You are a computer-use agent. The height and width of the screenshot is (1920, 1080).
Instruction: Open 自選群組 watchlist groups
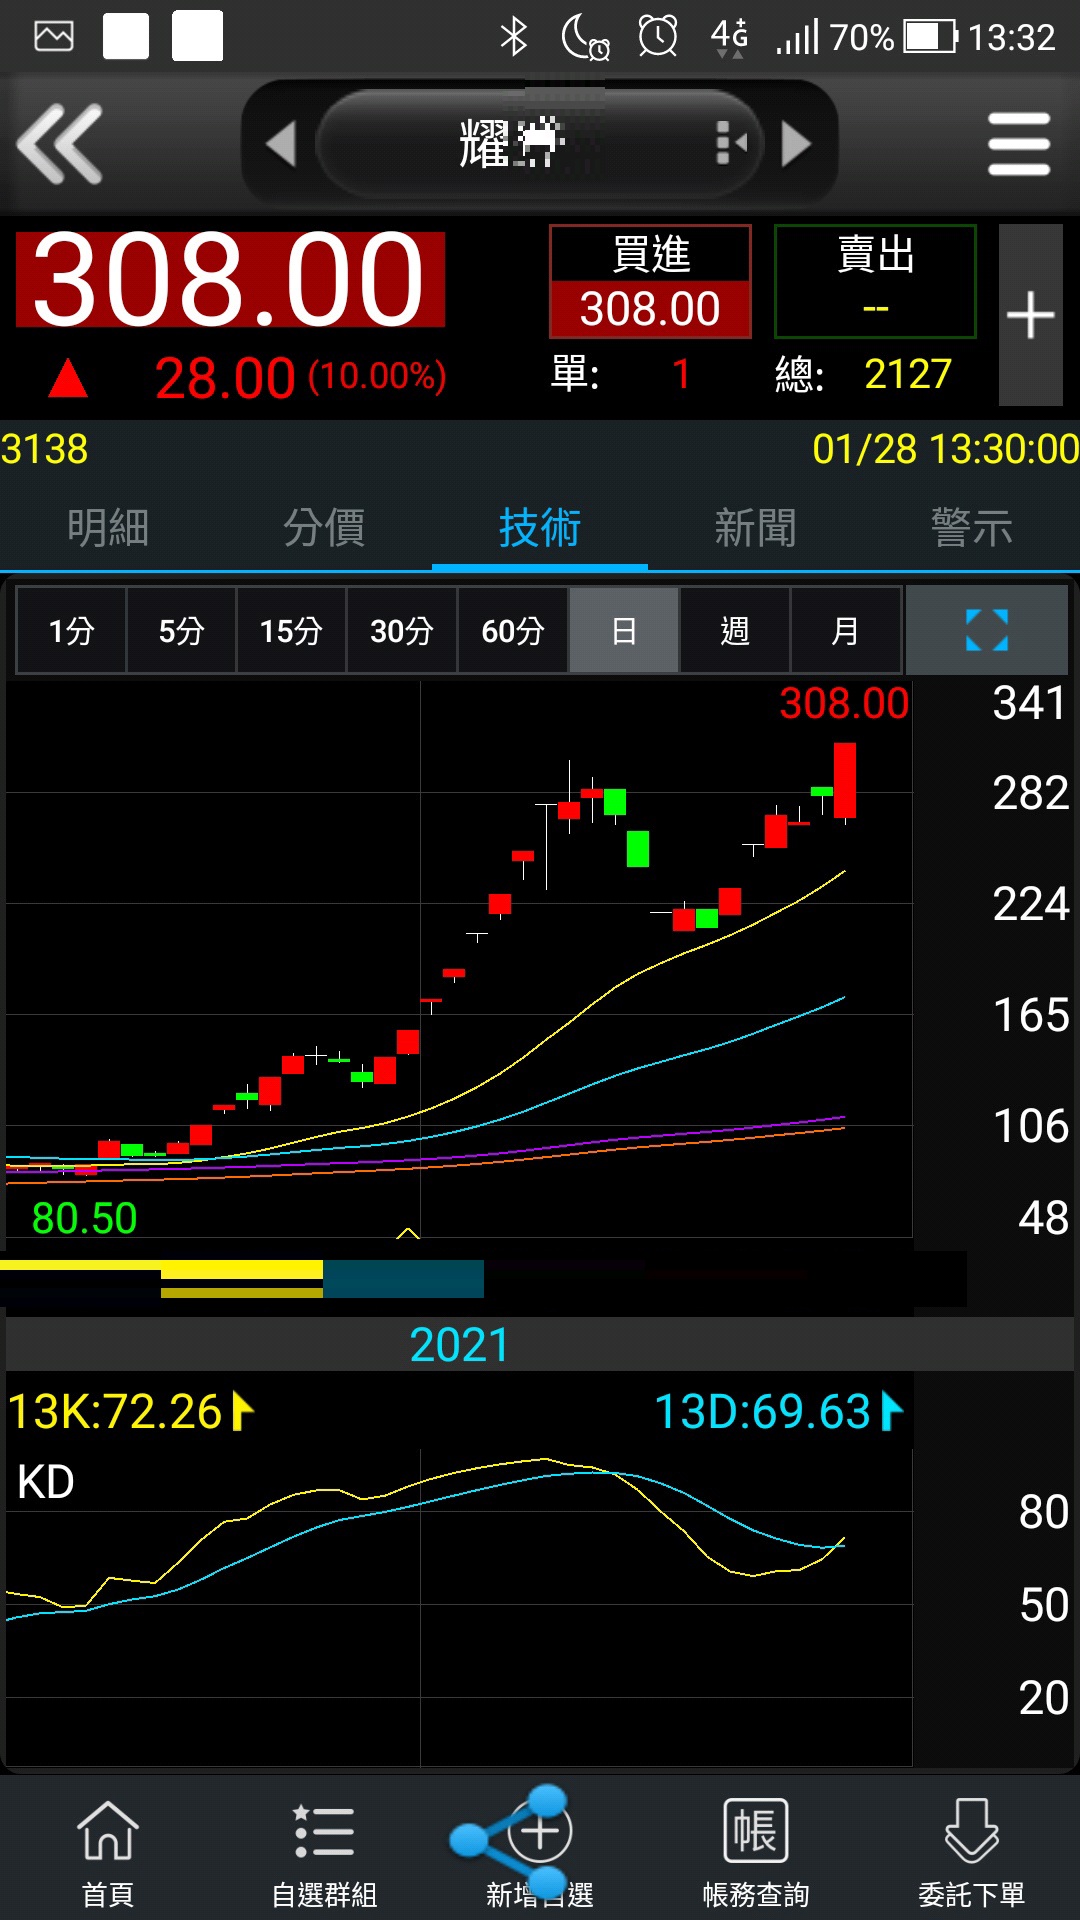324,1851
